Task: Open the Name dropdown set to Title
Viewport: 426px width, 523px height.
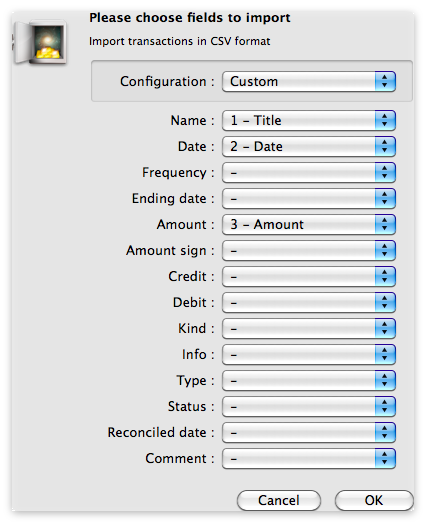Action: pos(309,120)
